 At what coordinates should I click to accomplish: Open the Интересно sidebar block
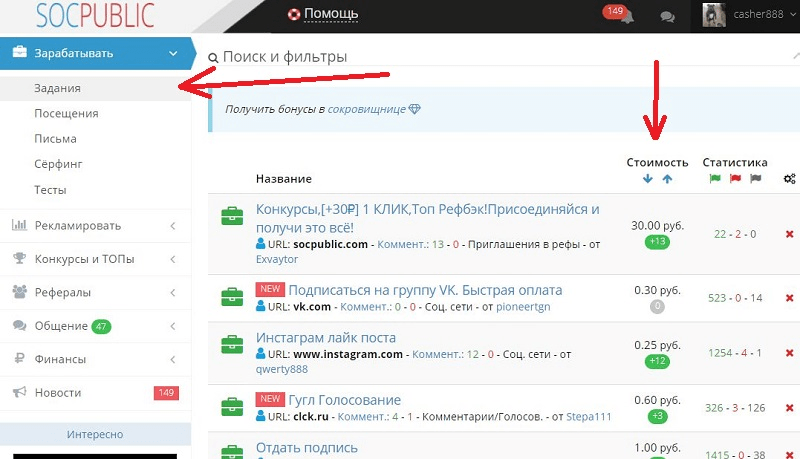[95, 435]
